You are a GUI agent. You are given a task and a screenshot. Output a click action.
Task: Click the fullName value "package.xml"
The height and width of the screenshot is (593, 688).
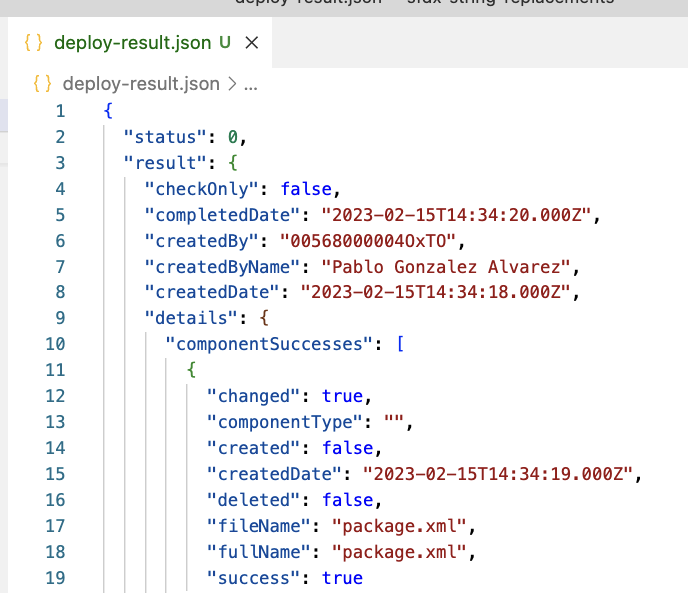coord(399,552)
